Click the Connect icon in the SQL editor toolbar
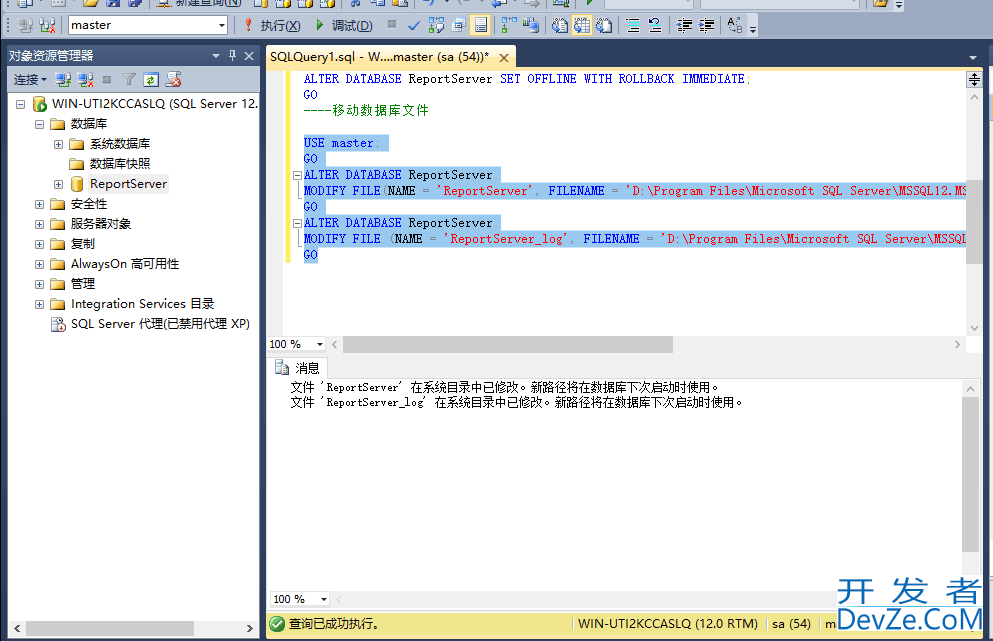This screenshot has height=641, width=993. (25, 25)
